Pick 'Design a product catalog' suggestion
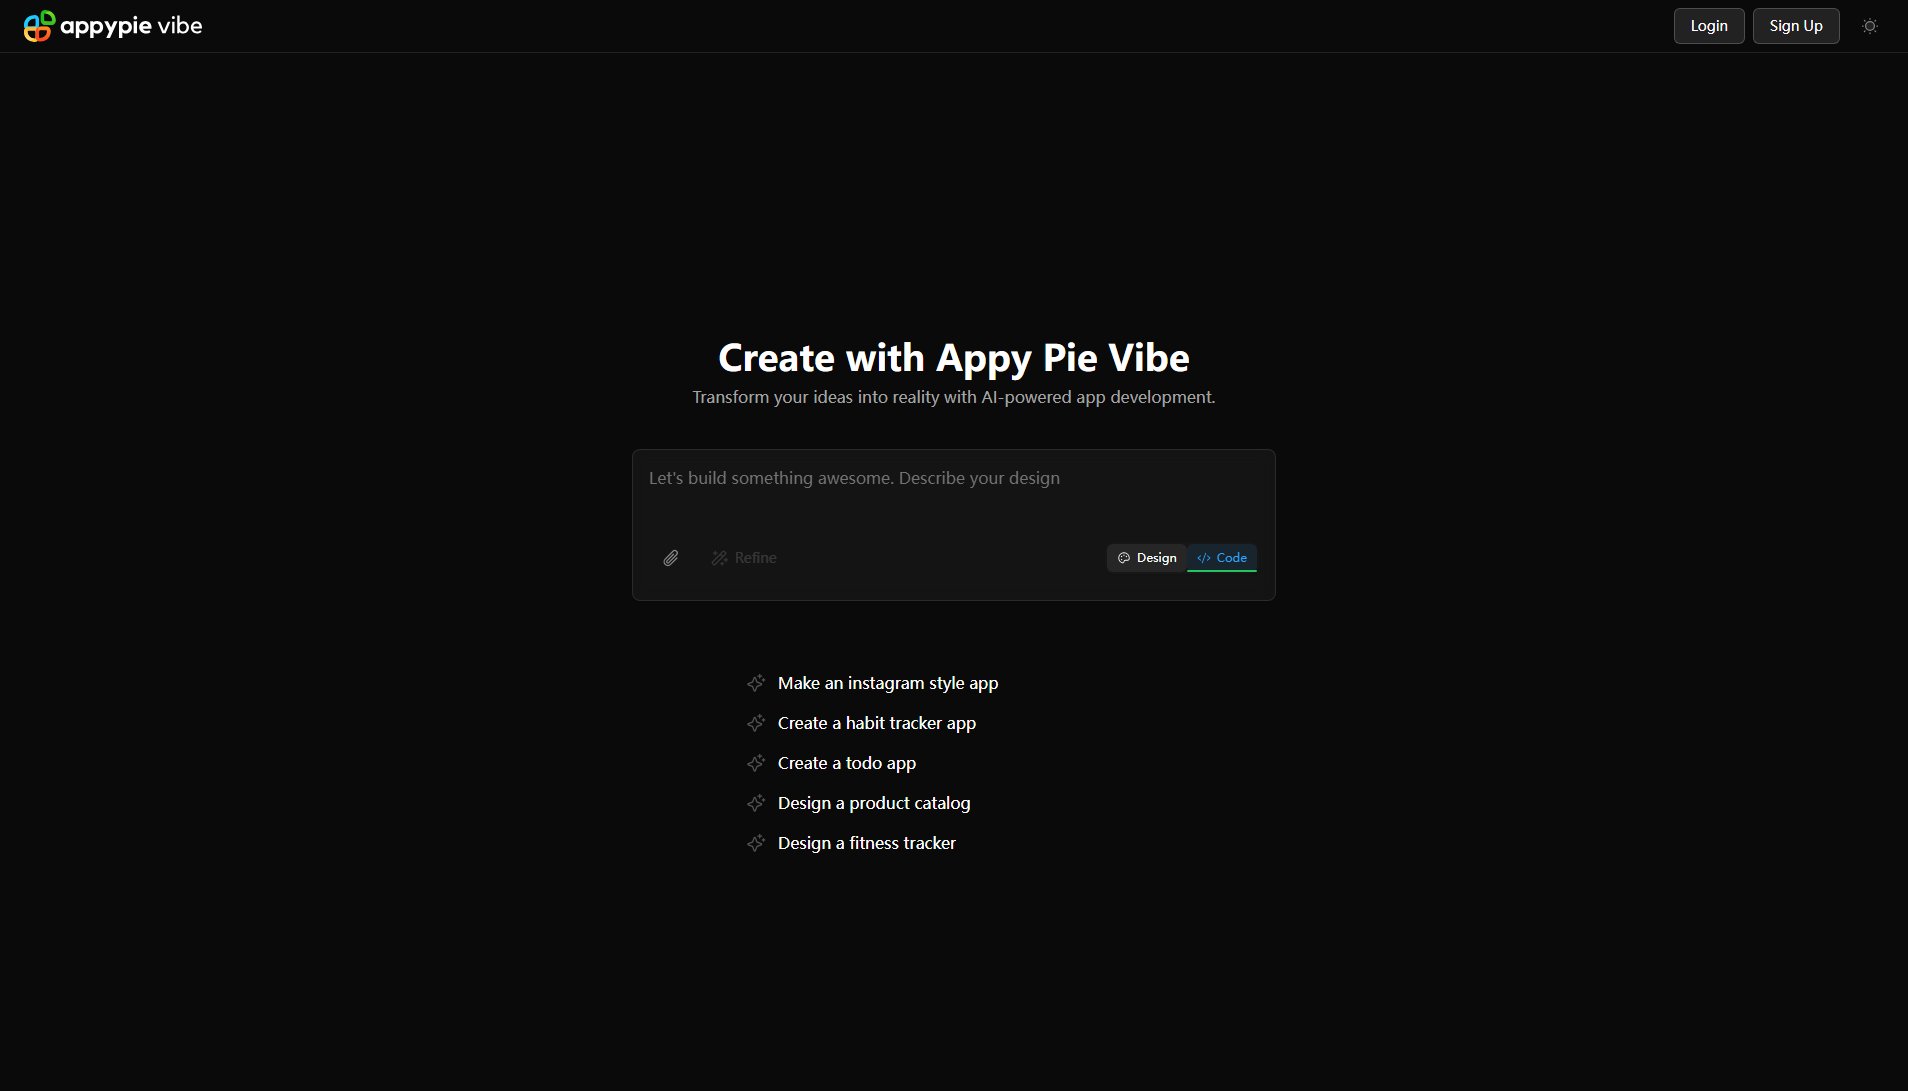 tap(873, 803)
